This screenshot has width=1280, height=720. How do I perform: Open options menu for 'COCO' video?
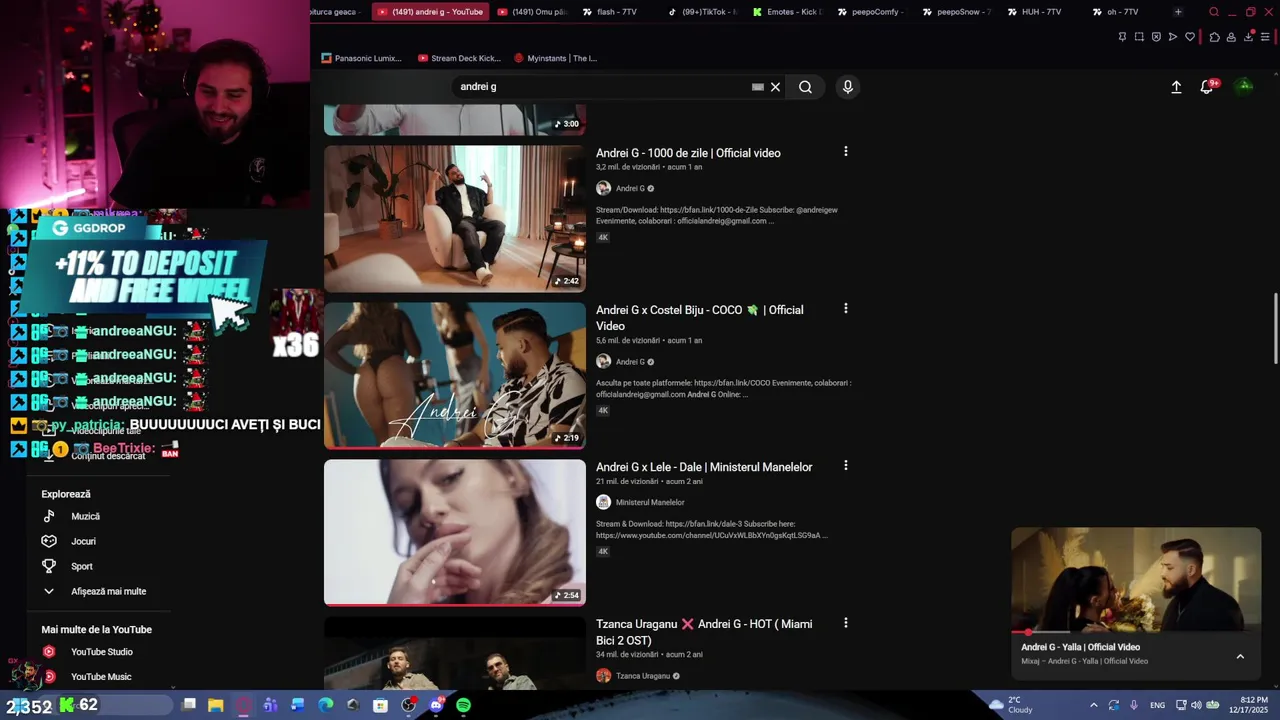pyautogui.click(x=846, y=309)
